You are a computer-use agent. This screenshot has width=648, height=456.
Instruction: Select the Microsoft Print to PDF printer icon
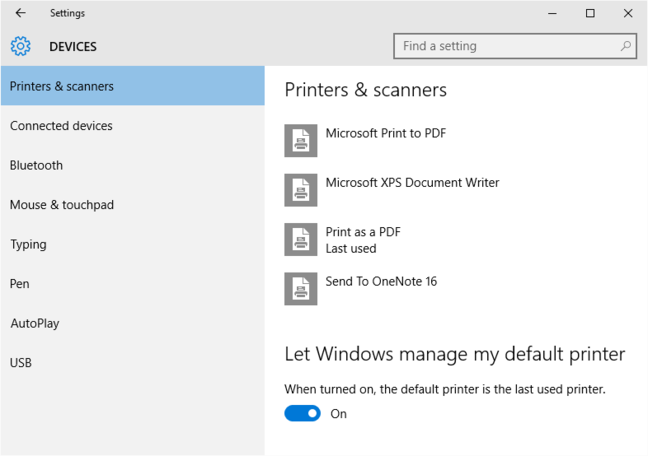[x=301, y=141]
